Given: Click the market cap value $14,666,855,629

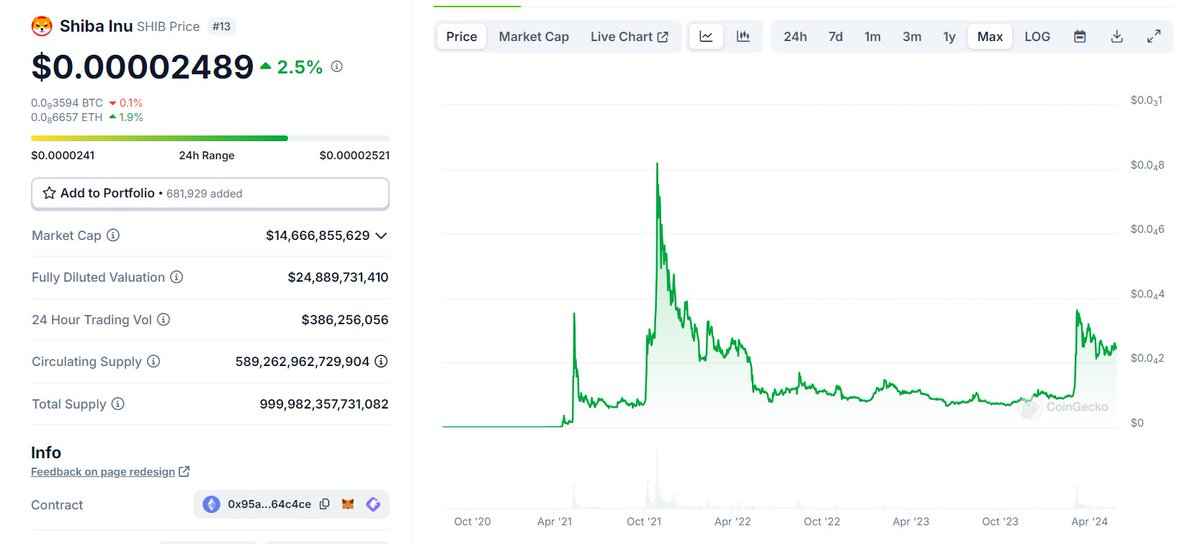Looking at the screenshot, I should [x=317, y=236].
